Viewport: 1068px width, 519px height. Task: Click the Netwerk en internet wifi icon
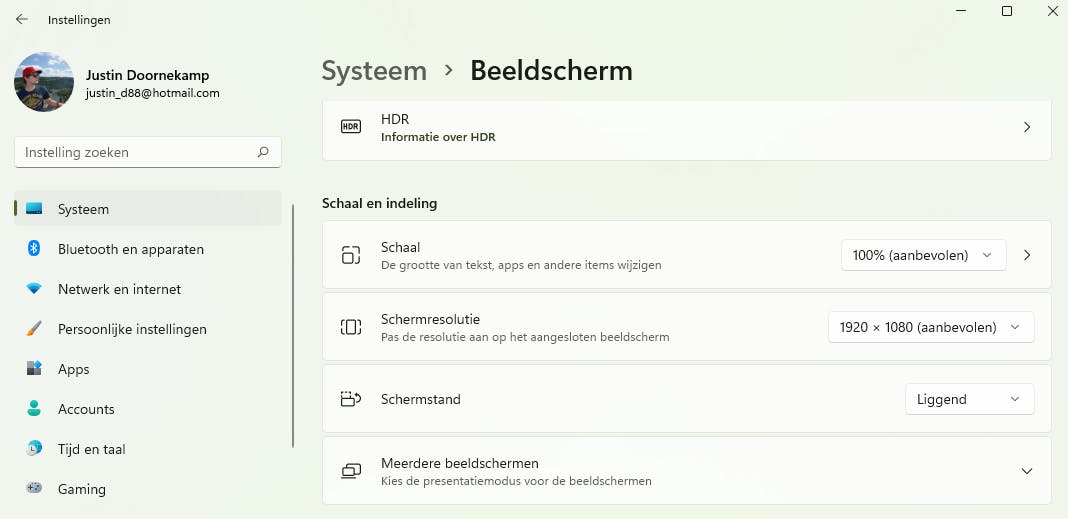(34, 289)
